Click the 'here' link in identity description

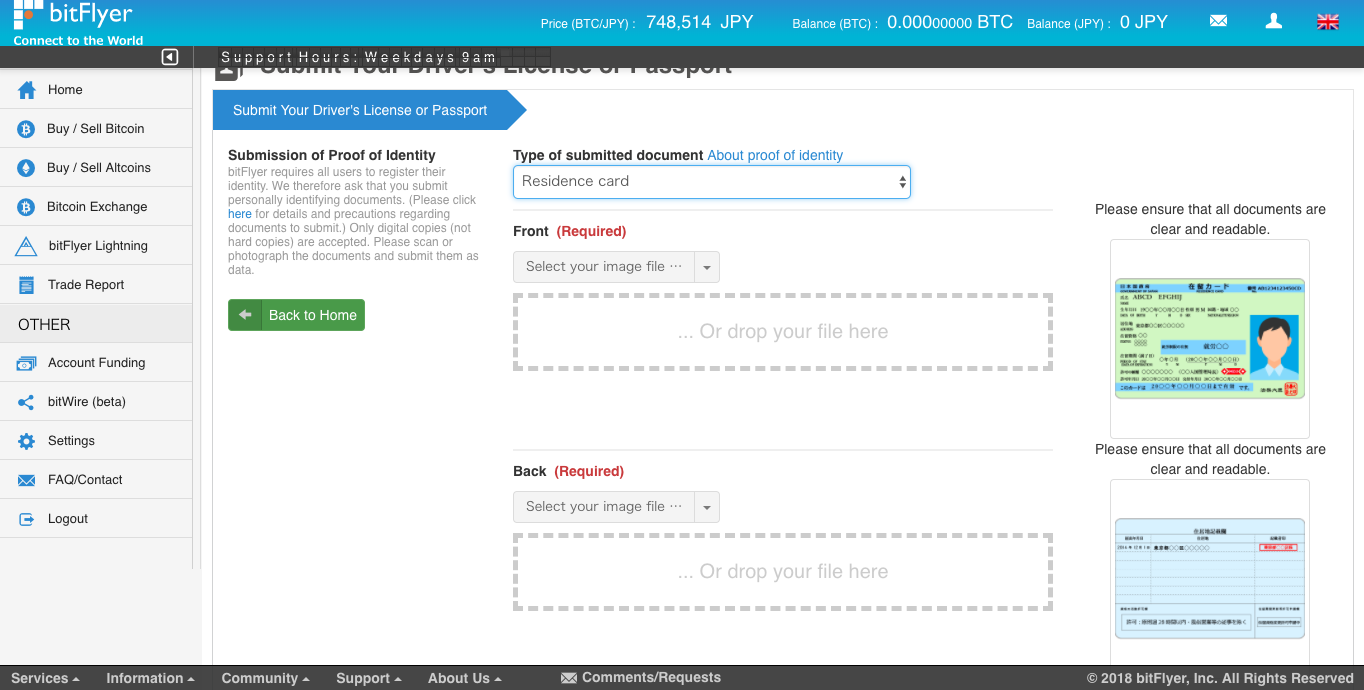(240, 214)
